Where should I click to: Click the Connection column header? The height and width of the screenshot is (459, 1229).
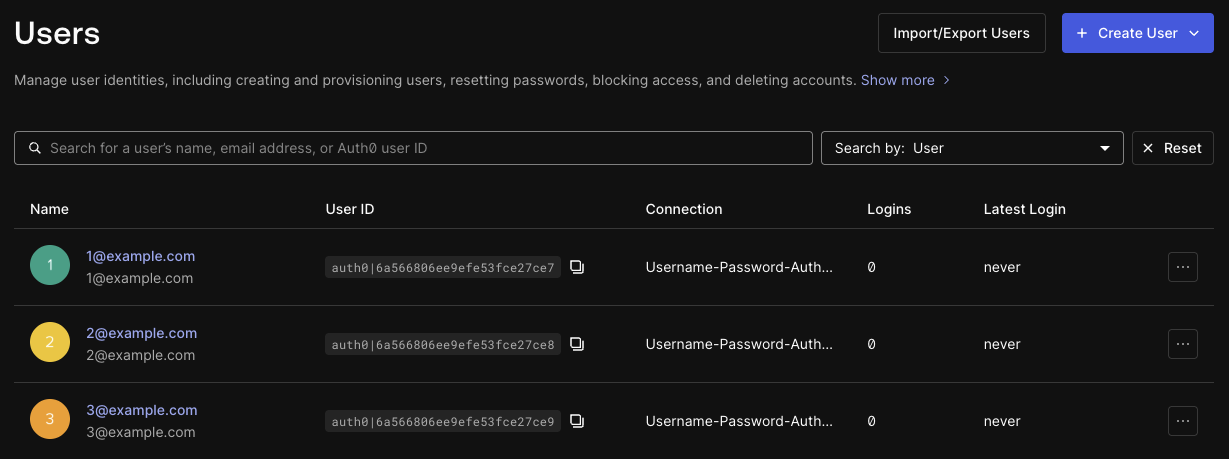(684, 209)
